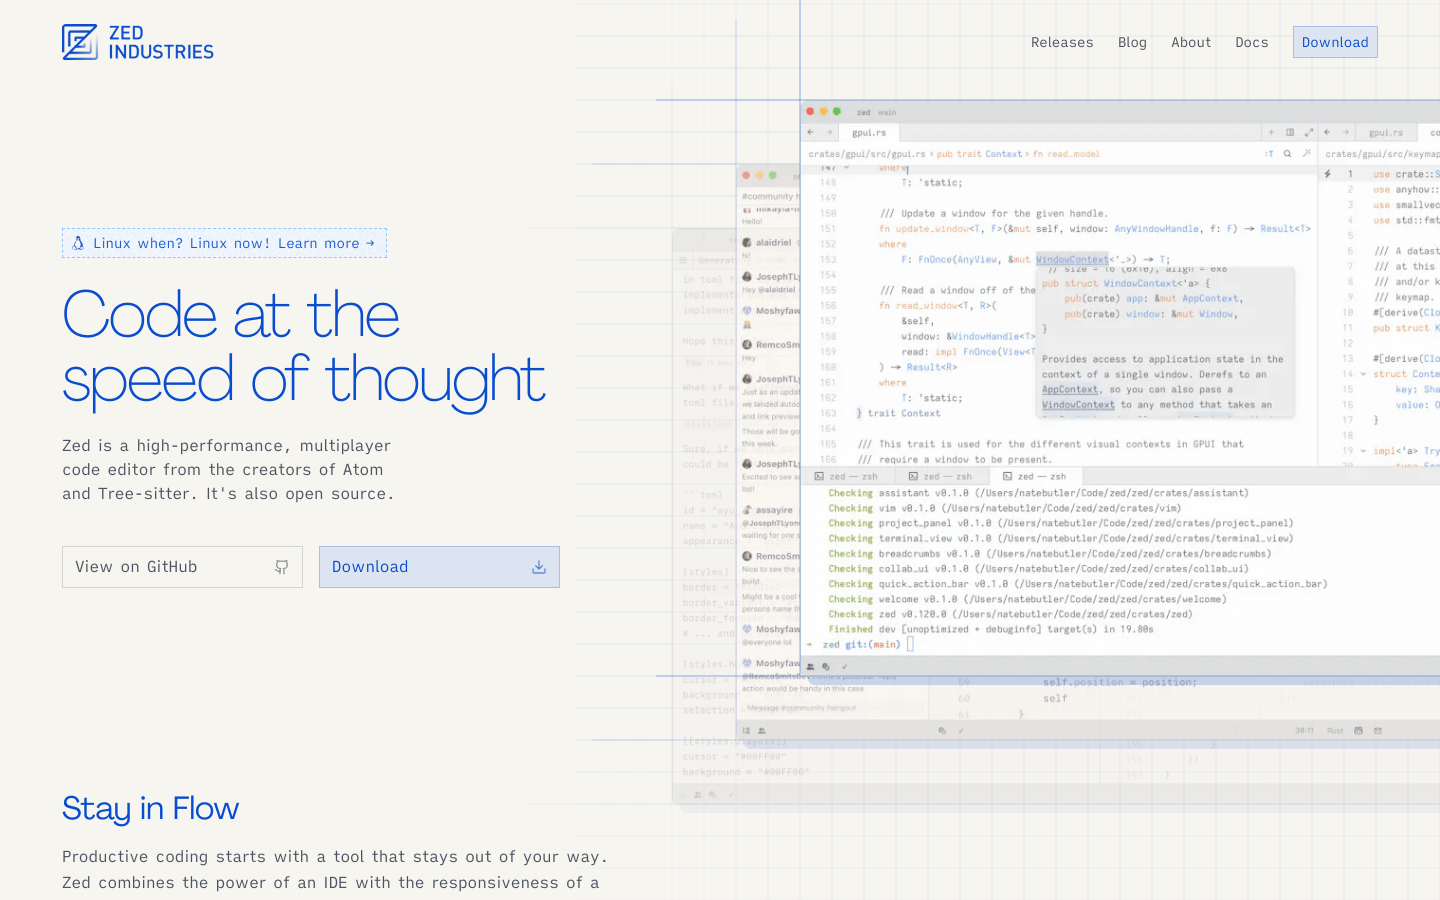Click the magic wand assistant icon in the toolbar
Image resolution: width=1440 pixels, height=900 pixels.
(x=1306, y=154)
